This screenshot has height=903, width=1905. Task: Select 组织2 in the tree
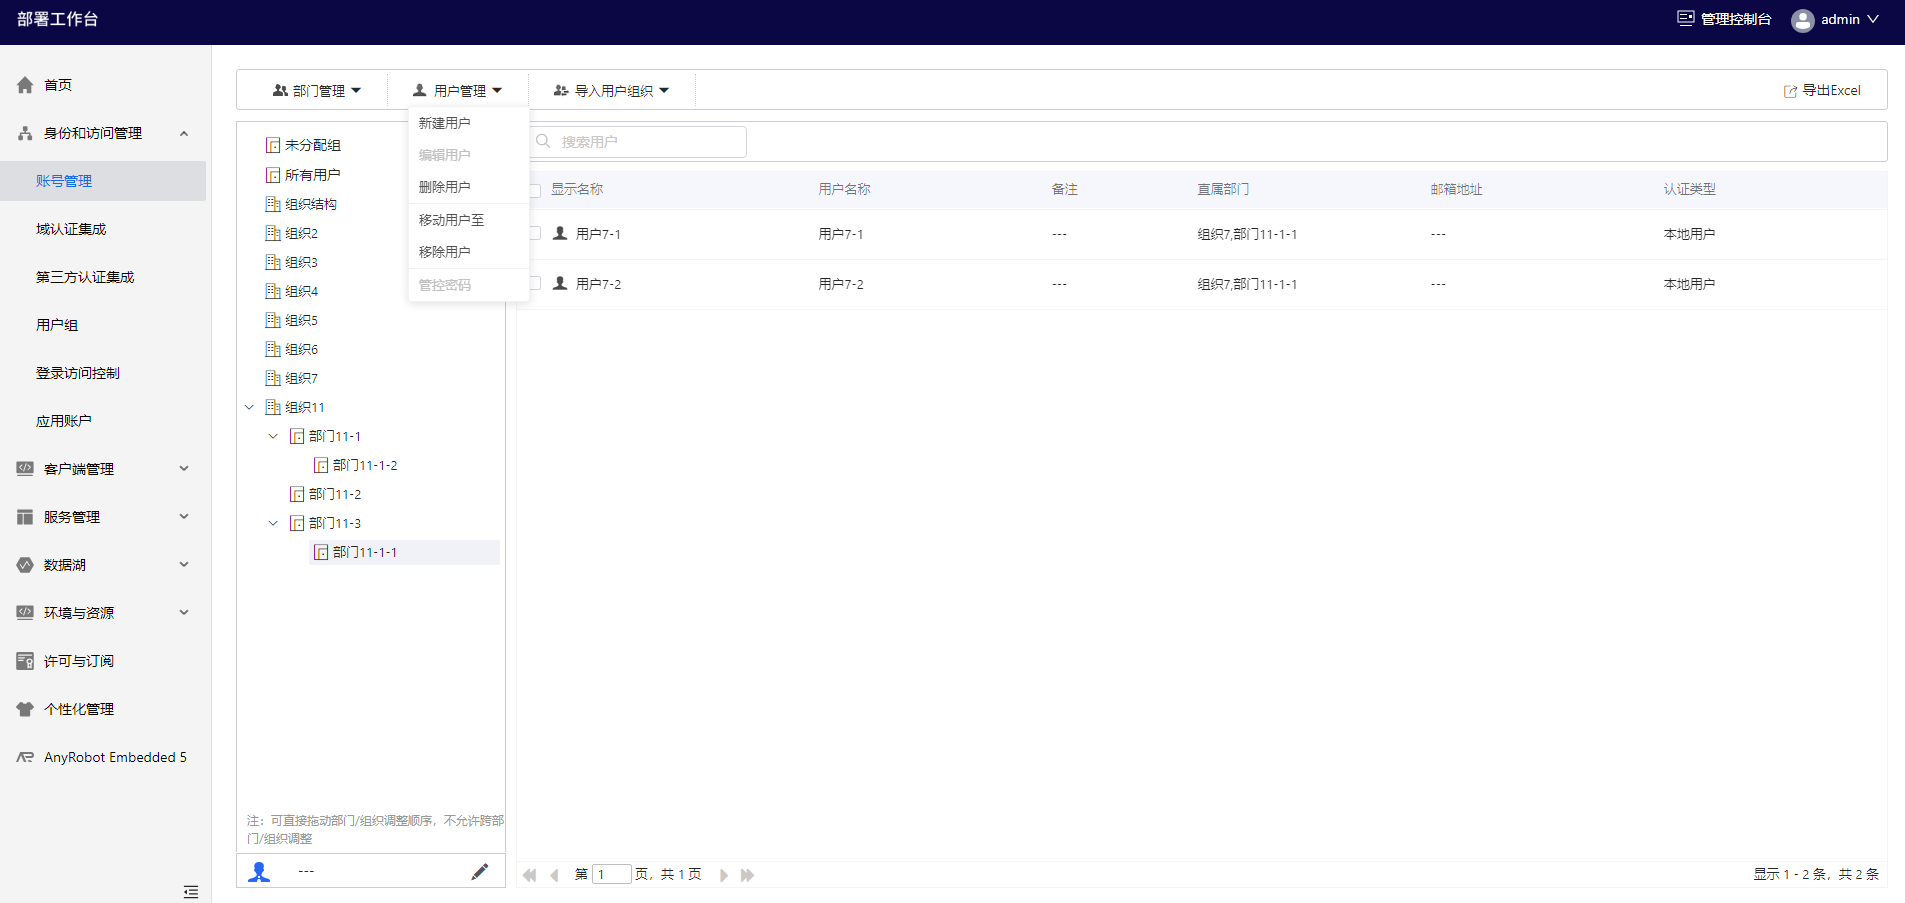click(x=301, y=233)
